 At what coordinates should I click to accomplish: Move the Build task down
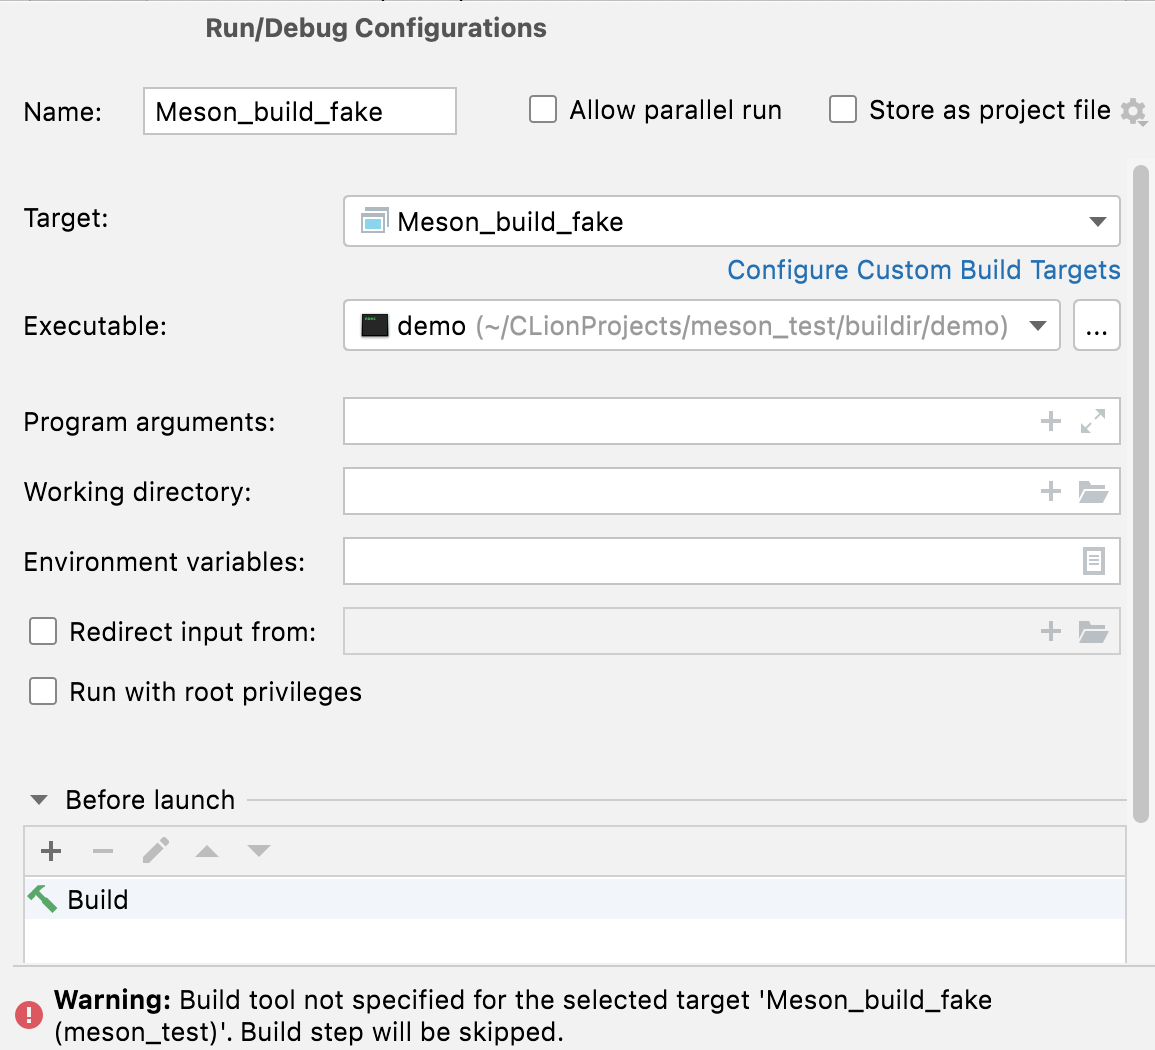click(x=259, y=850)
